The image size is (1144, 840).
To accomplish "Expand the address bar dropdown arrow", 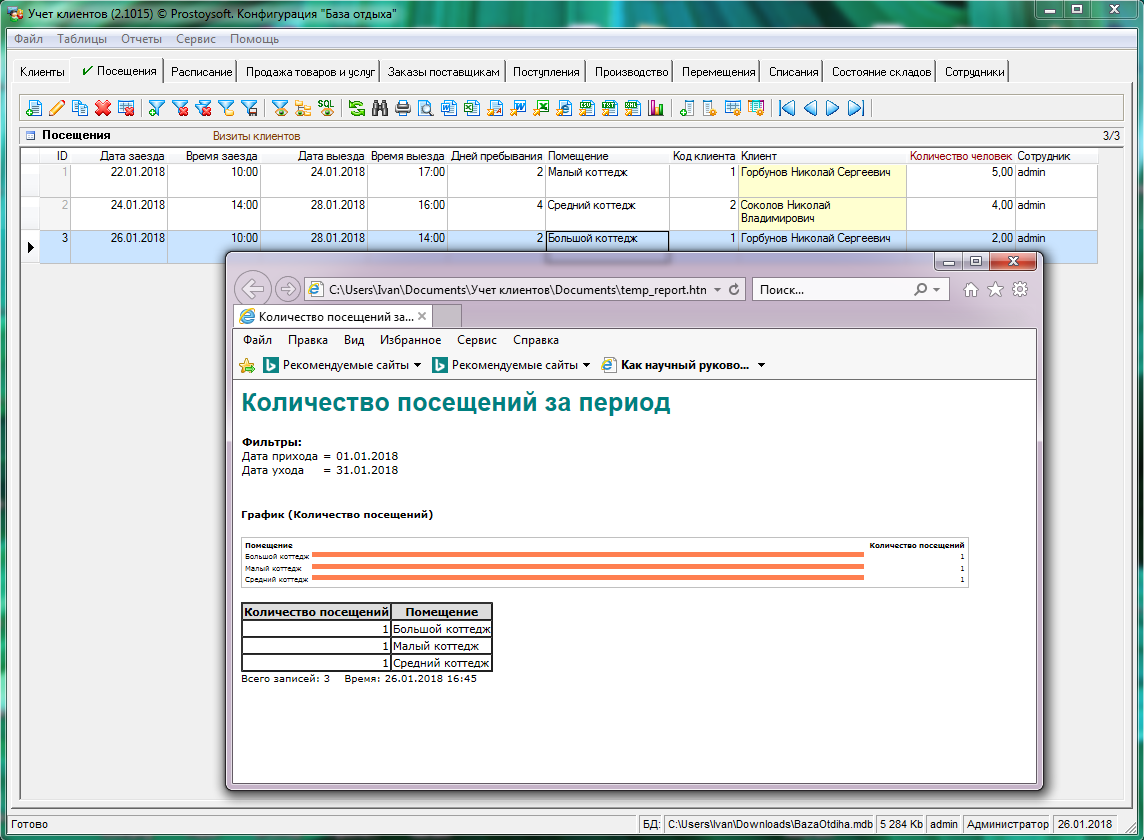I will click(x=718, y=289).
